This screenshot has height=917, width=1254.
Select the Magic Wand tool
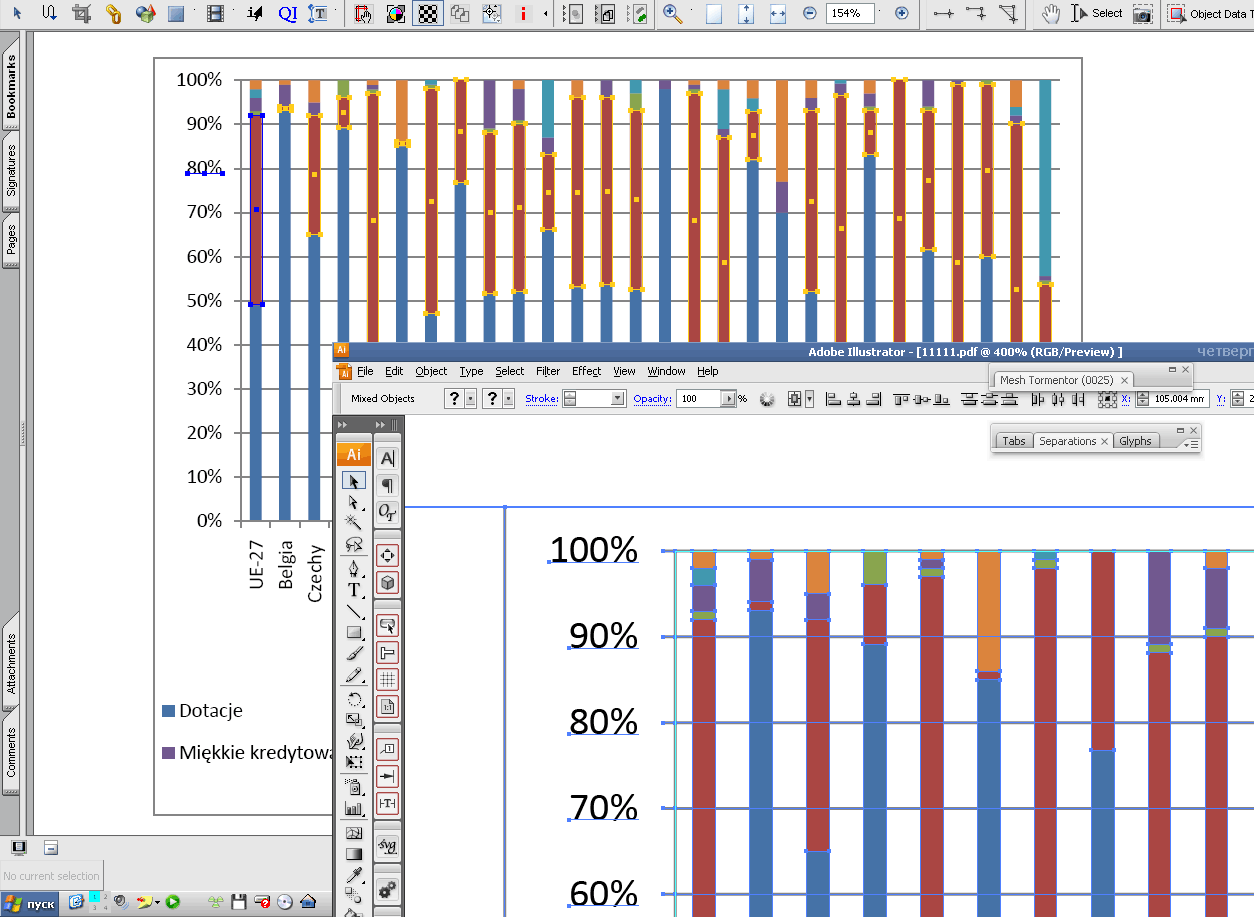pyautogui.click(x=353, y=522)
